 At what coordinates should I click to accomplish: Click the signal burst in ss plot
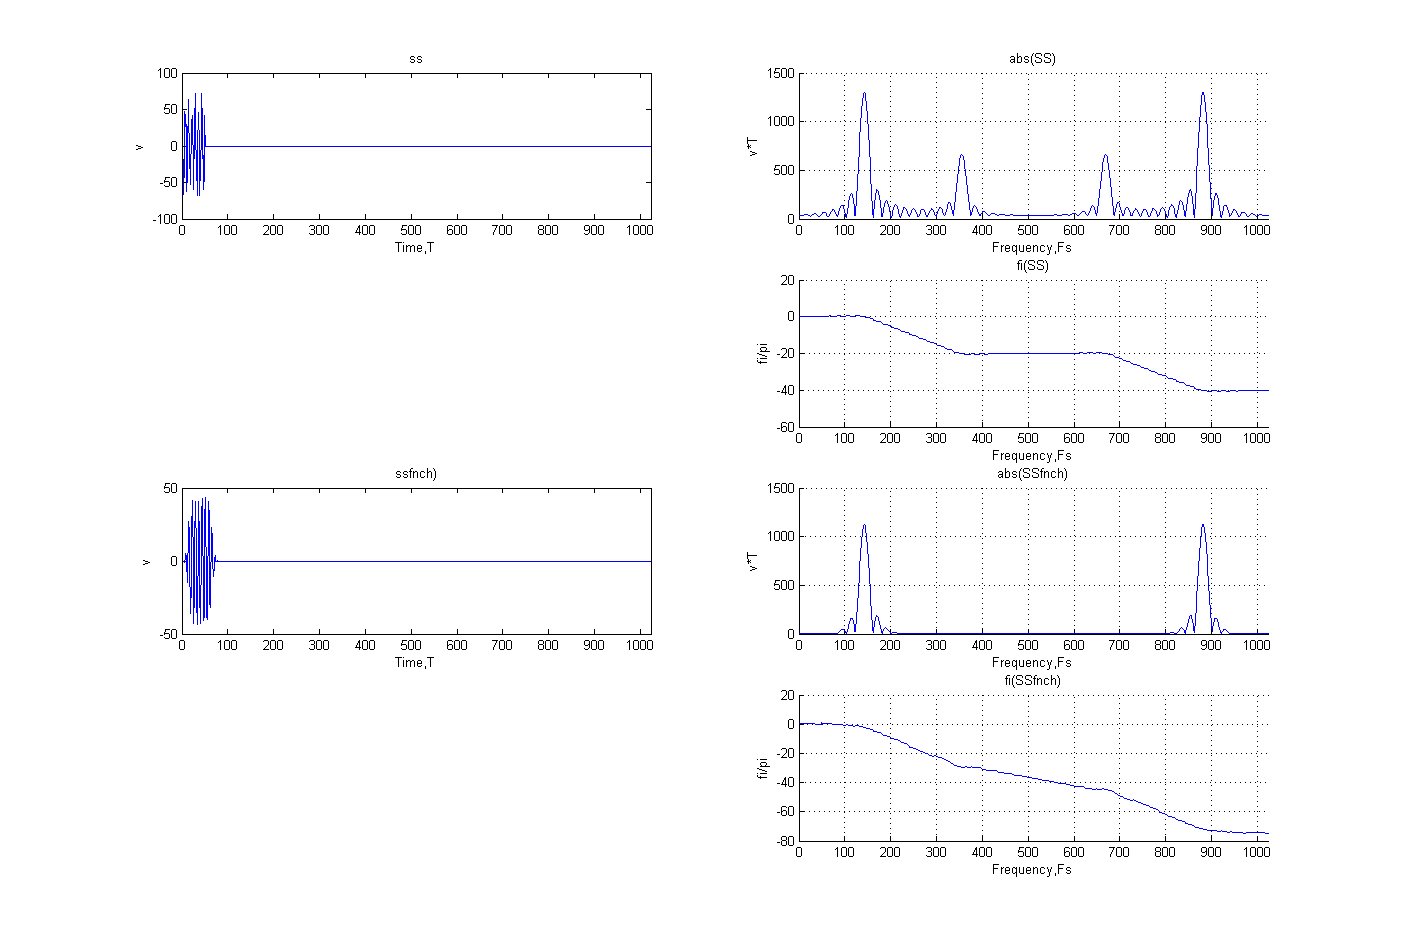click(194, 146)
